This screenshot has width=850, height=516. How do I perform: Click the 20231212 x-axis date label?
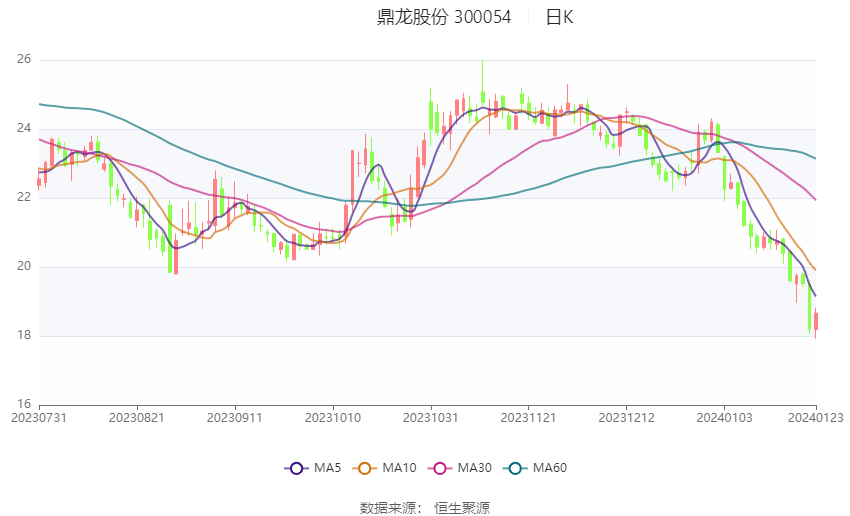[626, 418]
